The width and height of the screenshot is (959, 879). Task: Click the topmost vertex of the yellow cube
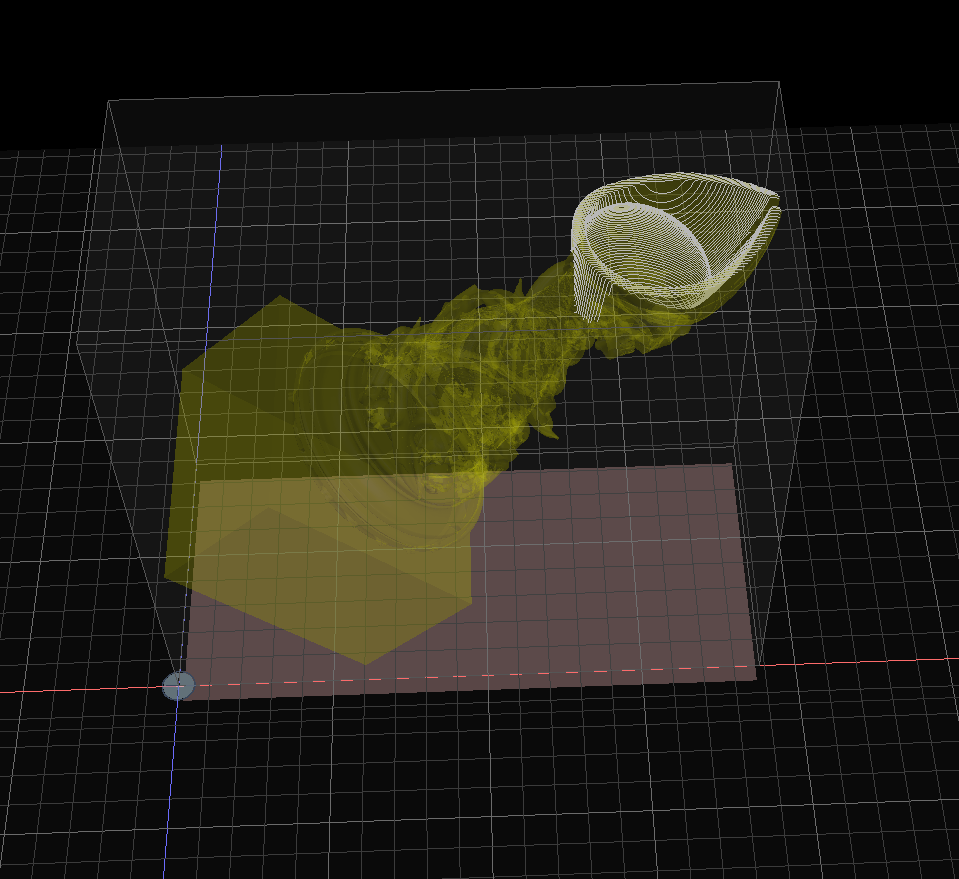(x=283, y=296)
